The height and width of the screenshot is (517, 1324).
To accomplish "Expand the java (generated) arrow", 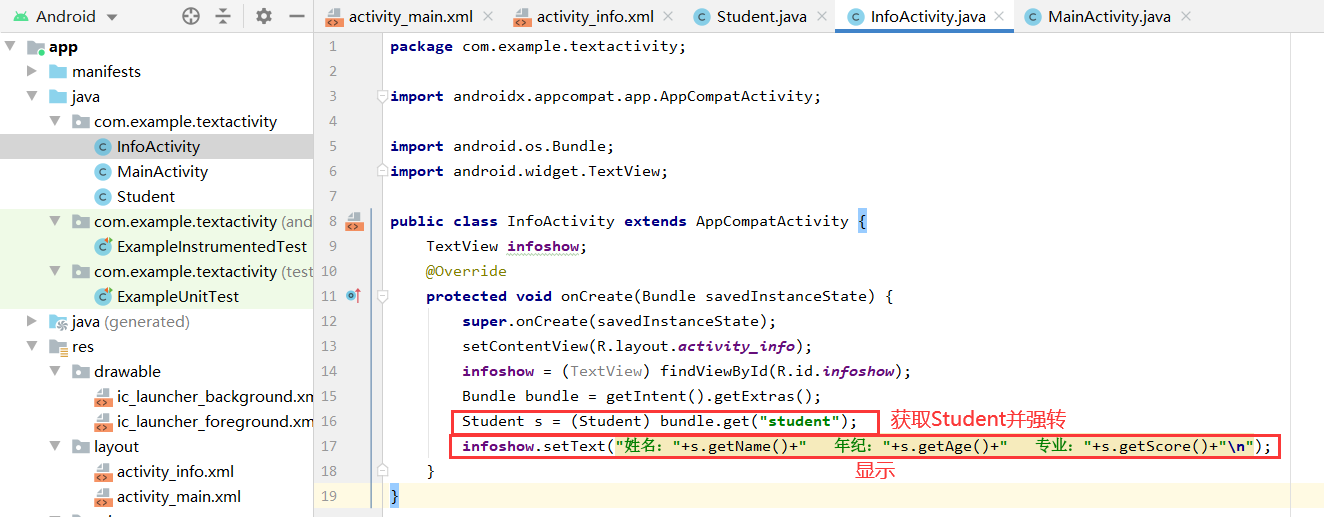I will pyautogui.click(x=32, y=322).
